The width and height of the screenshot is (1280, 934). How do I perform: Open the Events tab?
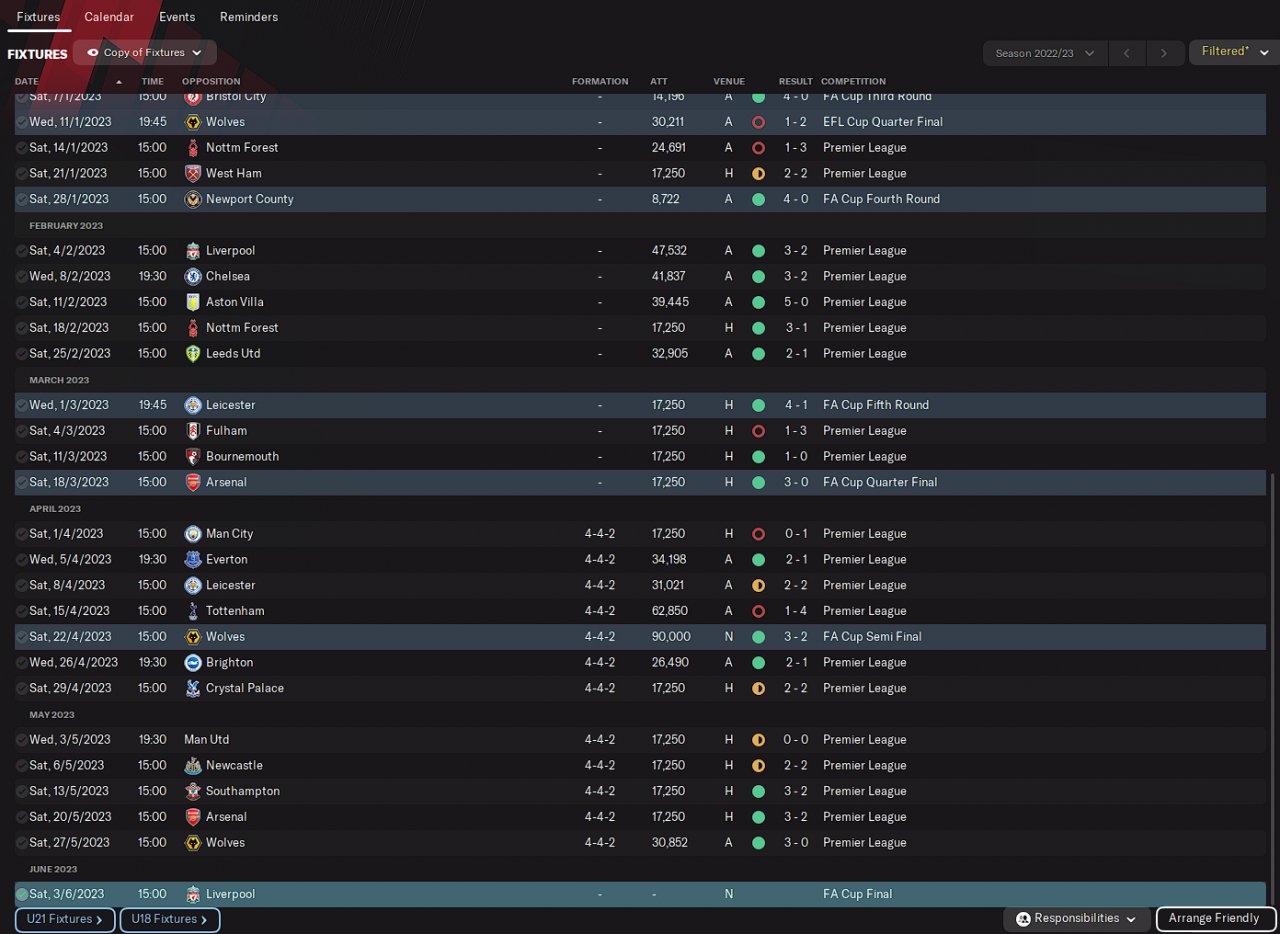[177, 17]
